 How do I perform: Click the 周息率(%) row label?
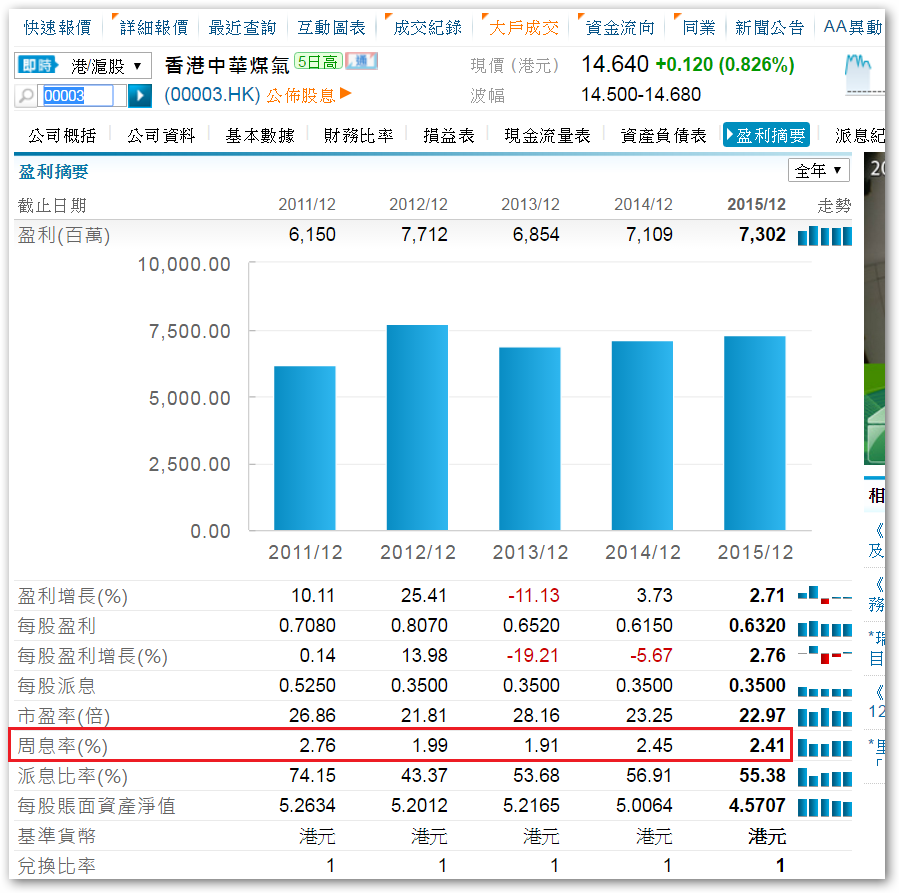click(x=62, y=746)
